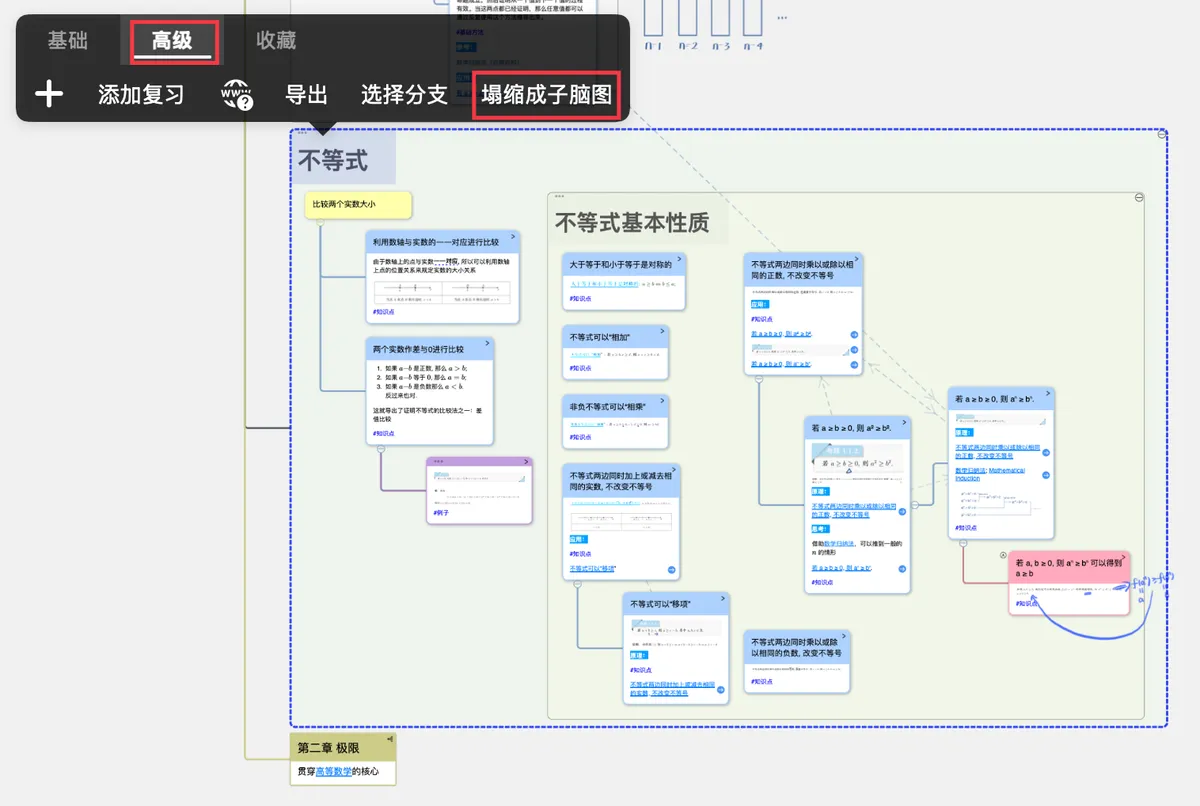The height and width of the screenshot is (806, 1200).
Task: Click the link arrow beside 数学归纳法 Mathematical Induction
Action: pyautogui.click(x=1045, y=474)
